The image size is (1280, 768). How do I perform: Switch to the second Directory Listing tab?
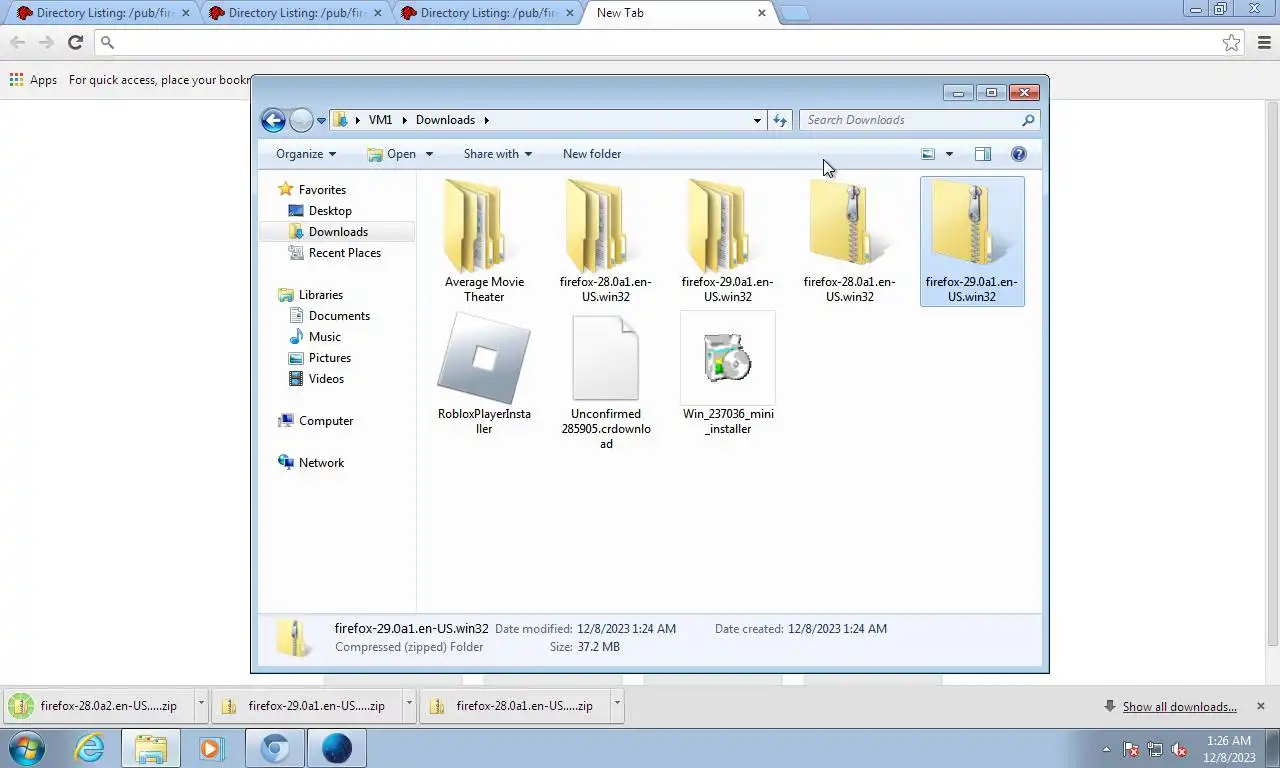293,13
